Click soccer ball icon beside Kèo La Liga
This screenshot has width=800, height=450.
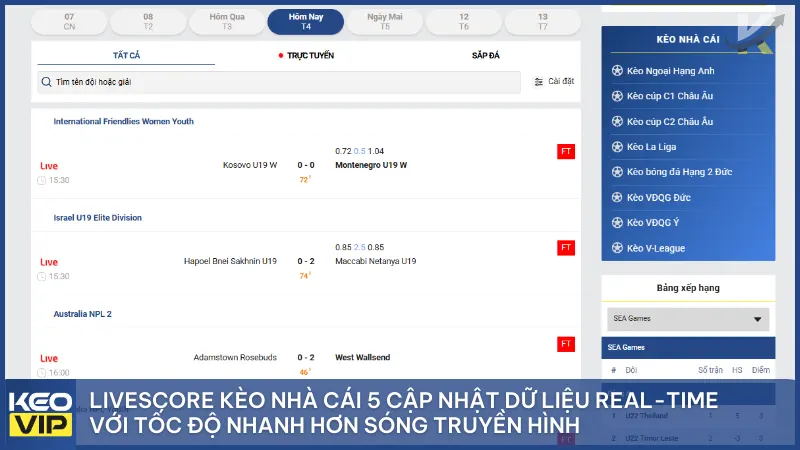(617, 147)
